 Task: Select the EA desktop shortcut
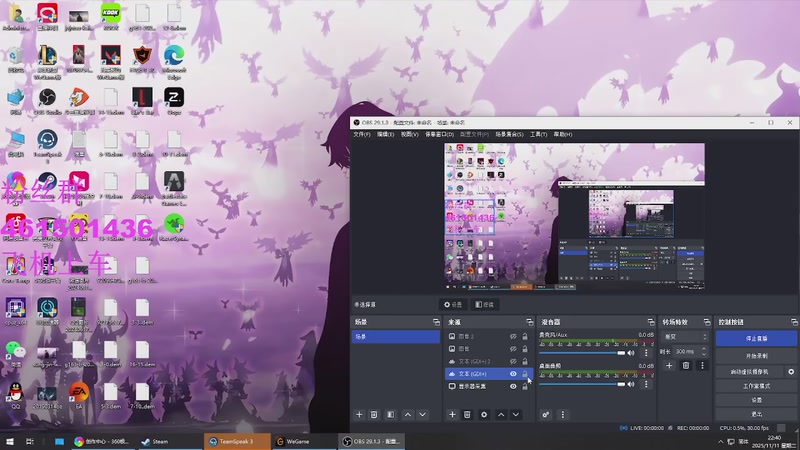[x=79, y=396]
